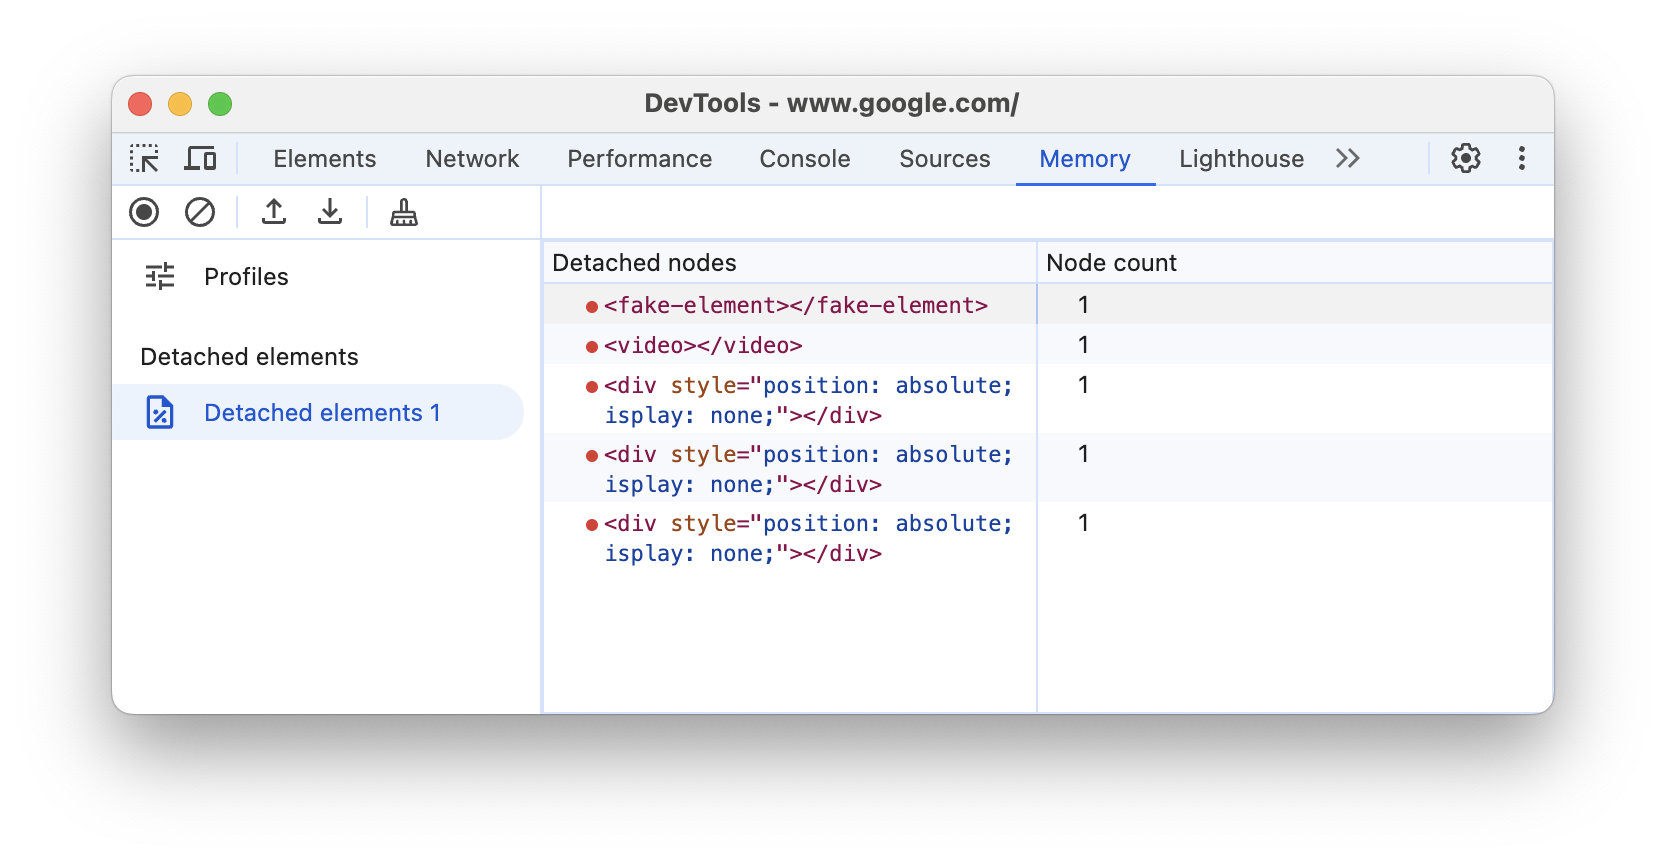Switch to the Network tab
Viewport: 1666px width, 862px height.
point(472,159)
